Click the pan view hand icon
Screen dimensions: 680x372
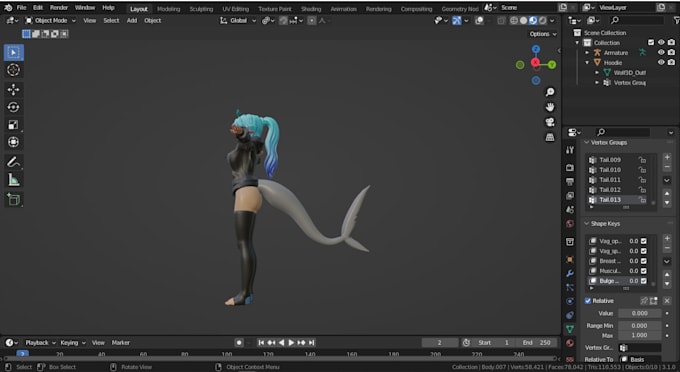[550, 107]
